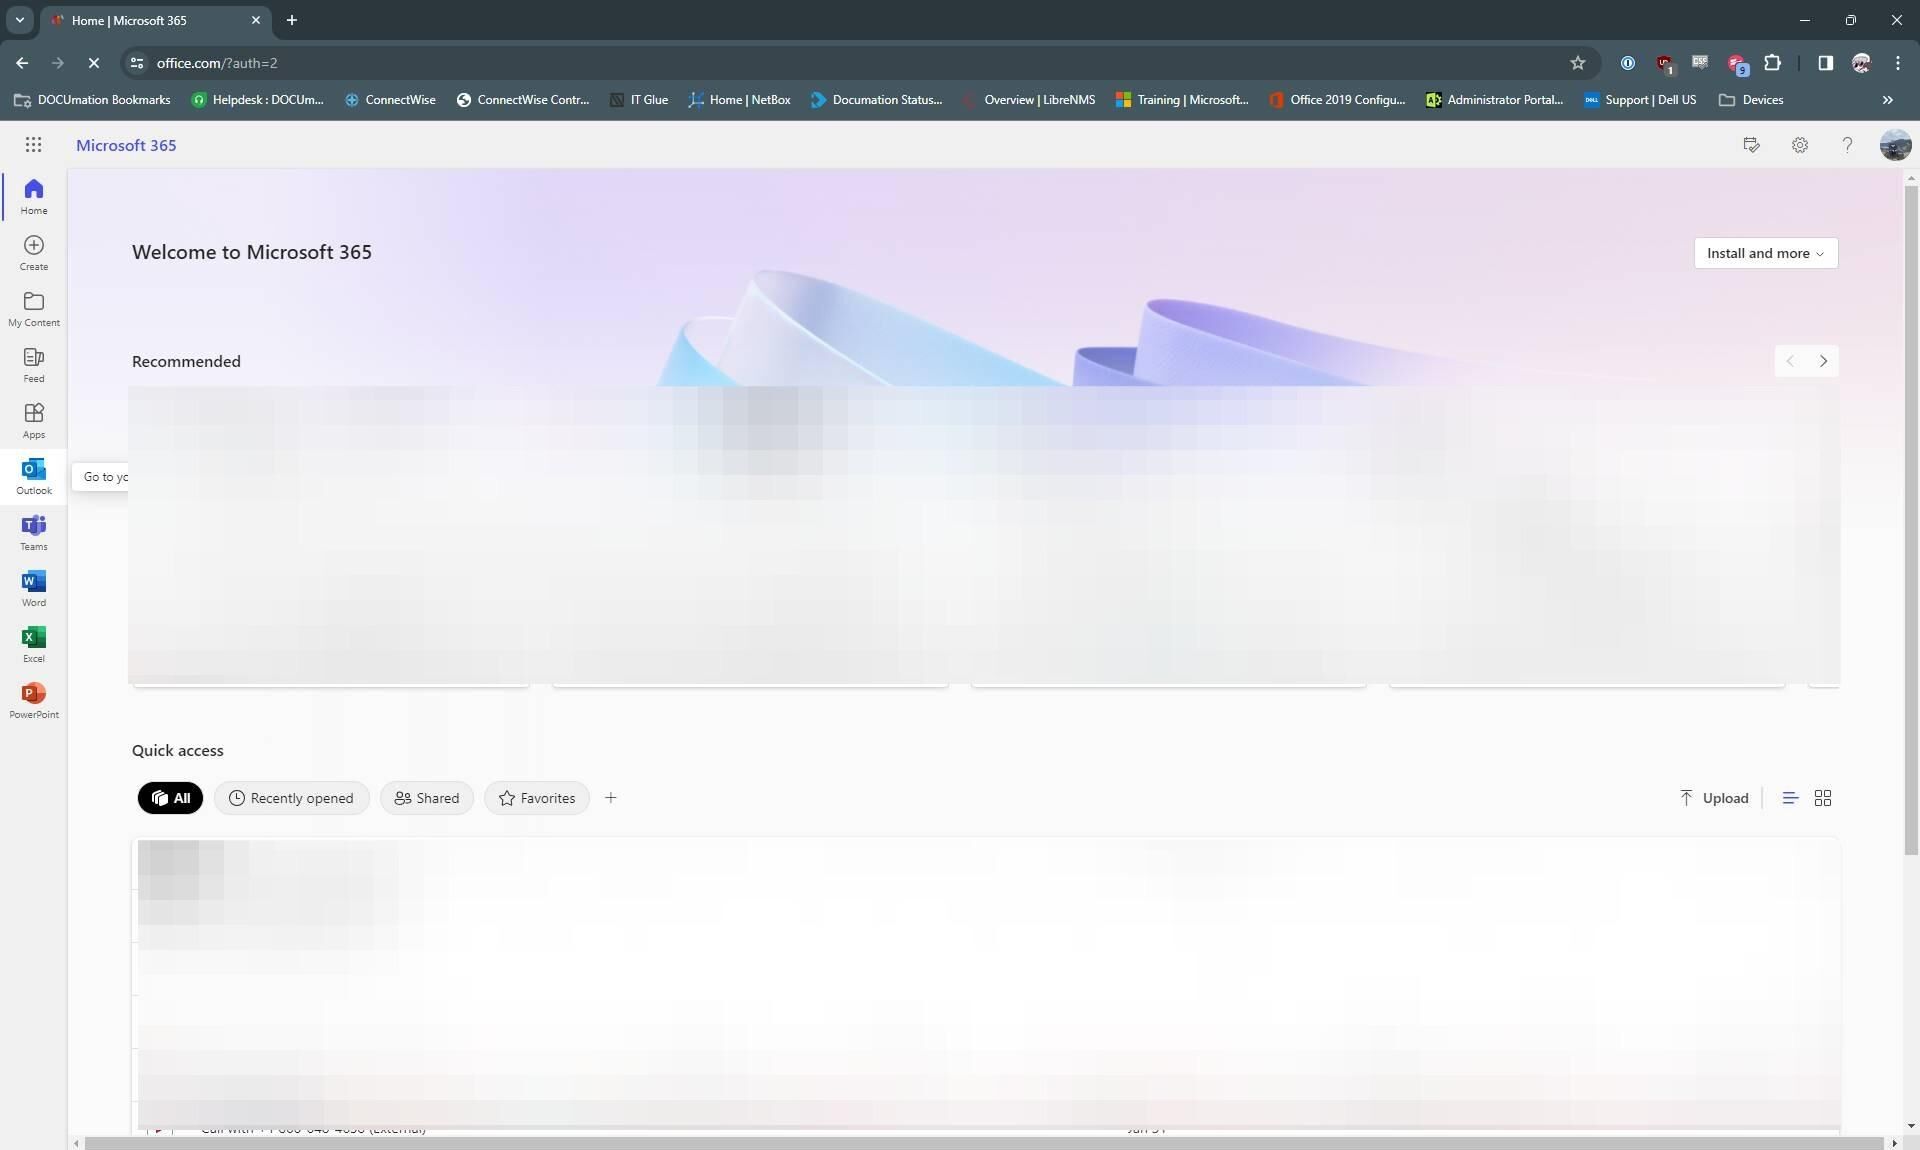
Task: Switch to list view layout
Action: coord(1789,798)
